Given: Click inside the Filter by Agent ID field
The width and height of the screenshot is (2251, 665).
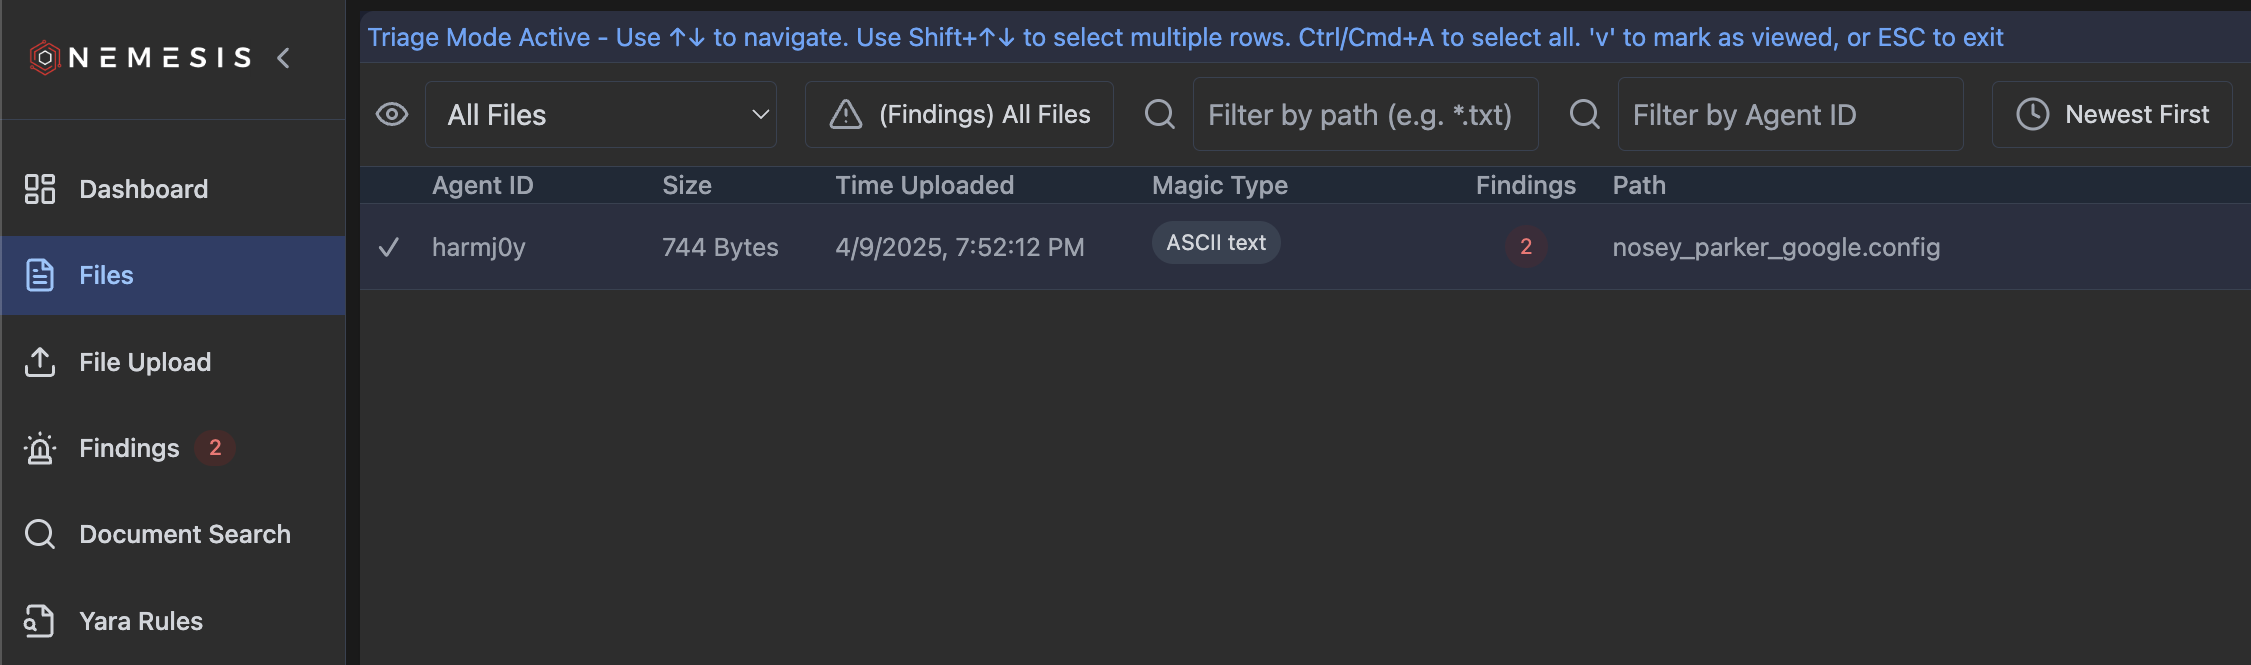Looking at the screenshot, I should tap(1790, 114).
